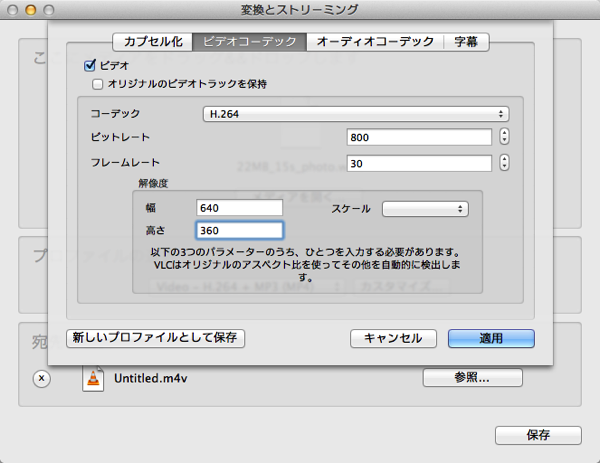Click the VLC cone icon beside Untitled.m4v
600x463 pixels.
pyautogui.click(x=94, y=378)
